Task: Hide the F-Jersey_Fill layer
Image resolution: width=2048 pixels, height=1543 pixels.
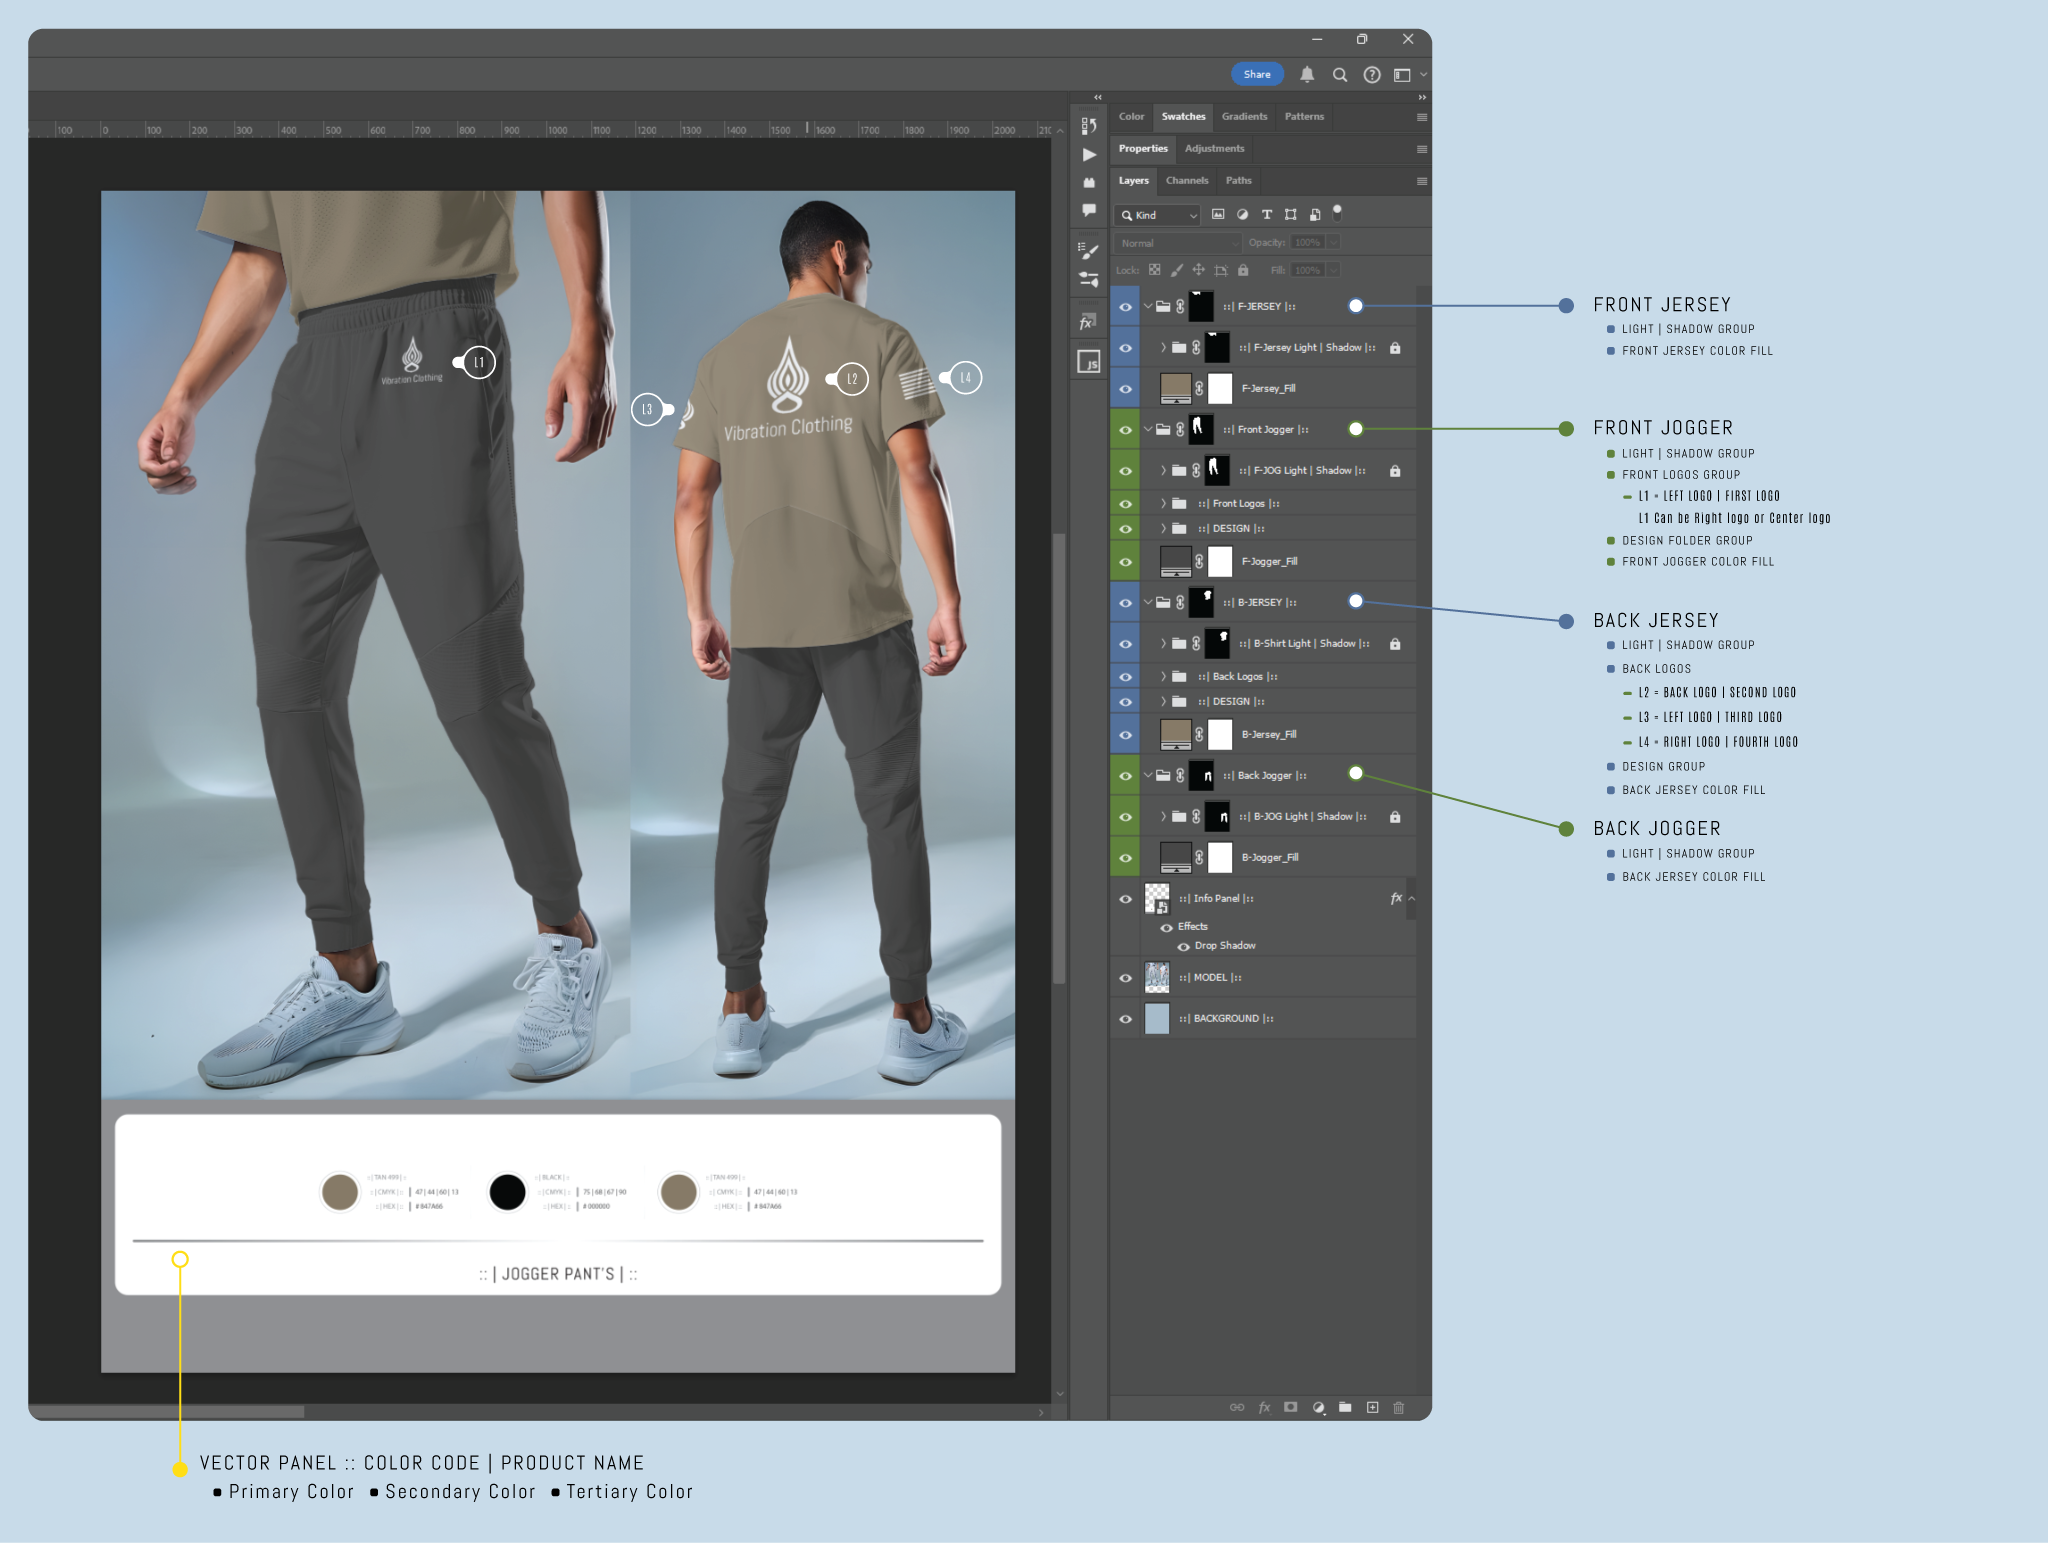Action: pyautogui.click(x=1125, y=389)
